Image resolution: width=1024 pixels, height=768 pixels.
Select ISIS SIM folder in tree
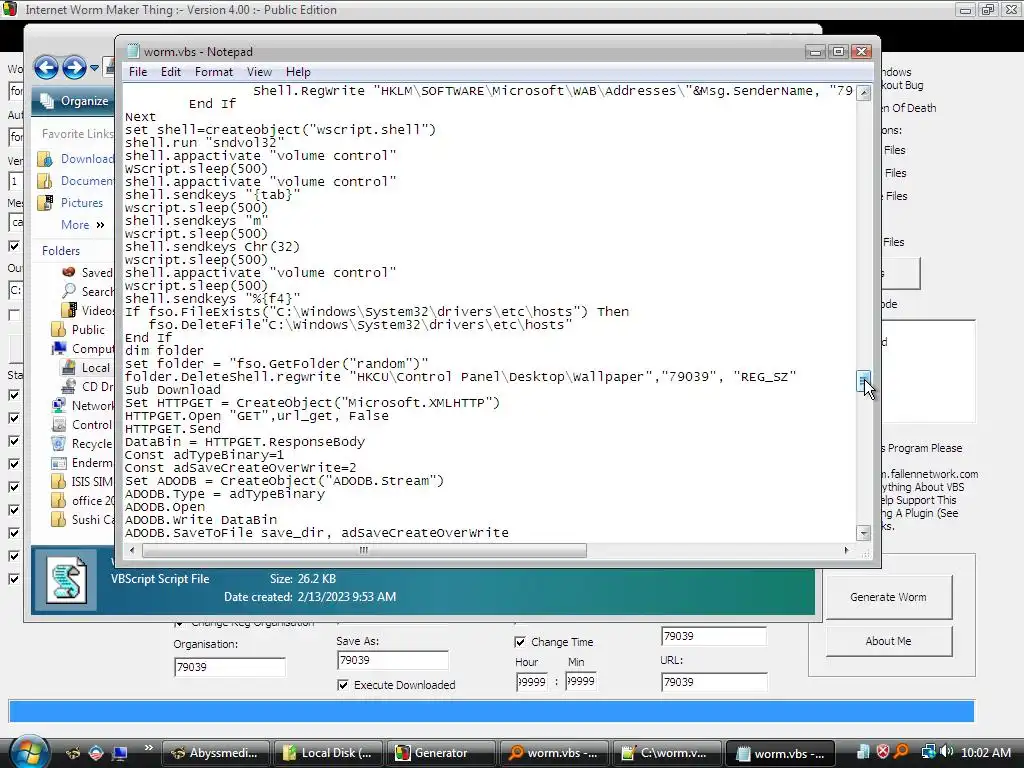tap(82, 481)
